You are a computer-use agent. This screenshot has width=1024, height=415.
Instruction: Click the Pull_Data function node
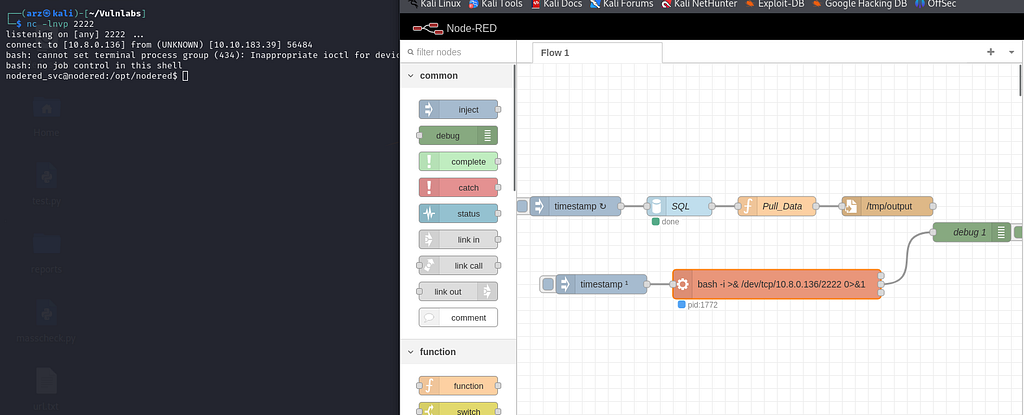777,206
